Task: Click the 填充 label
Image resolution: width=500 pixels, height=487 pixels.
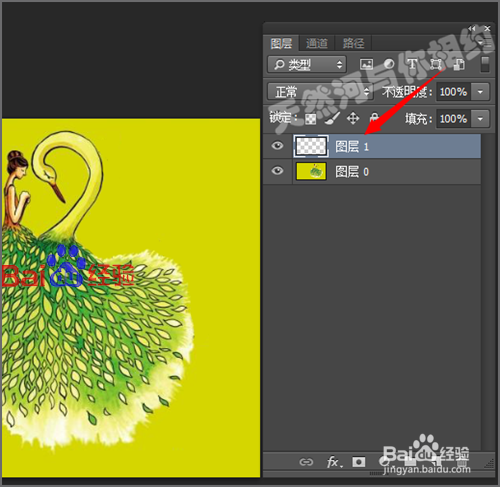Action: tap(418, 119)
